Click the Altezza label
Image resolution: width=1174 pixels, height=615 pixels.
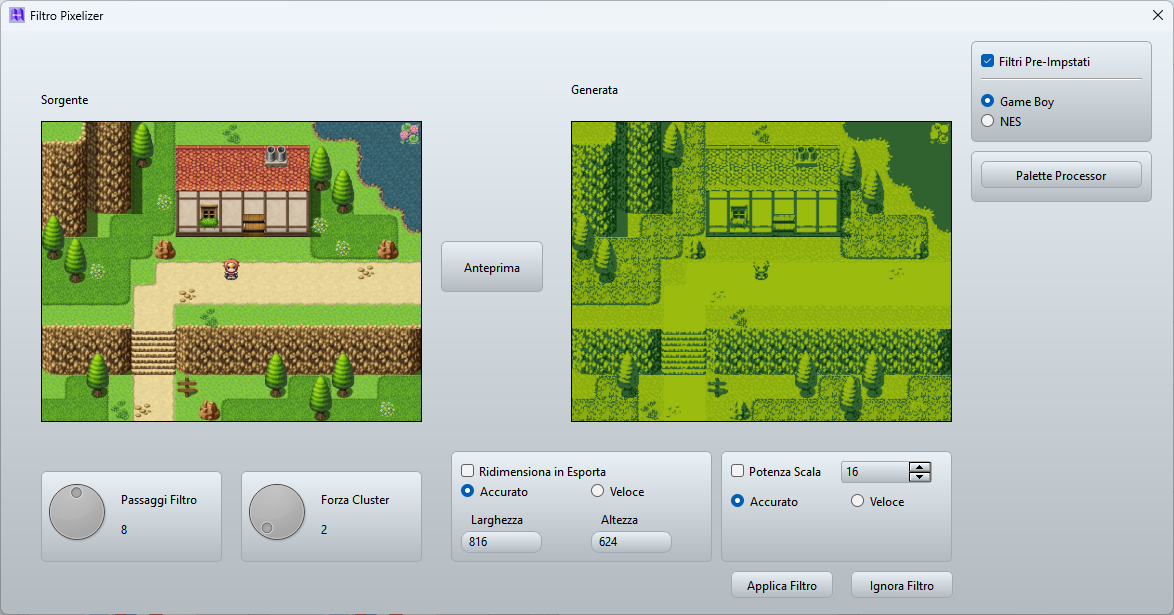point(619,520)
